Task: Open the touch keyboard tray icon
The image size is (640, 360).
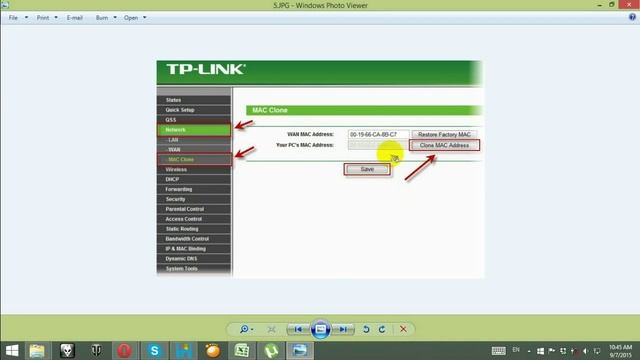Action: pyautogui.click(x=498, y=351)
